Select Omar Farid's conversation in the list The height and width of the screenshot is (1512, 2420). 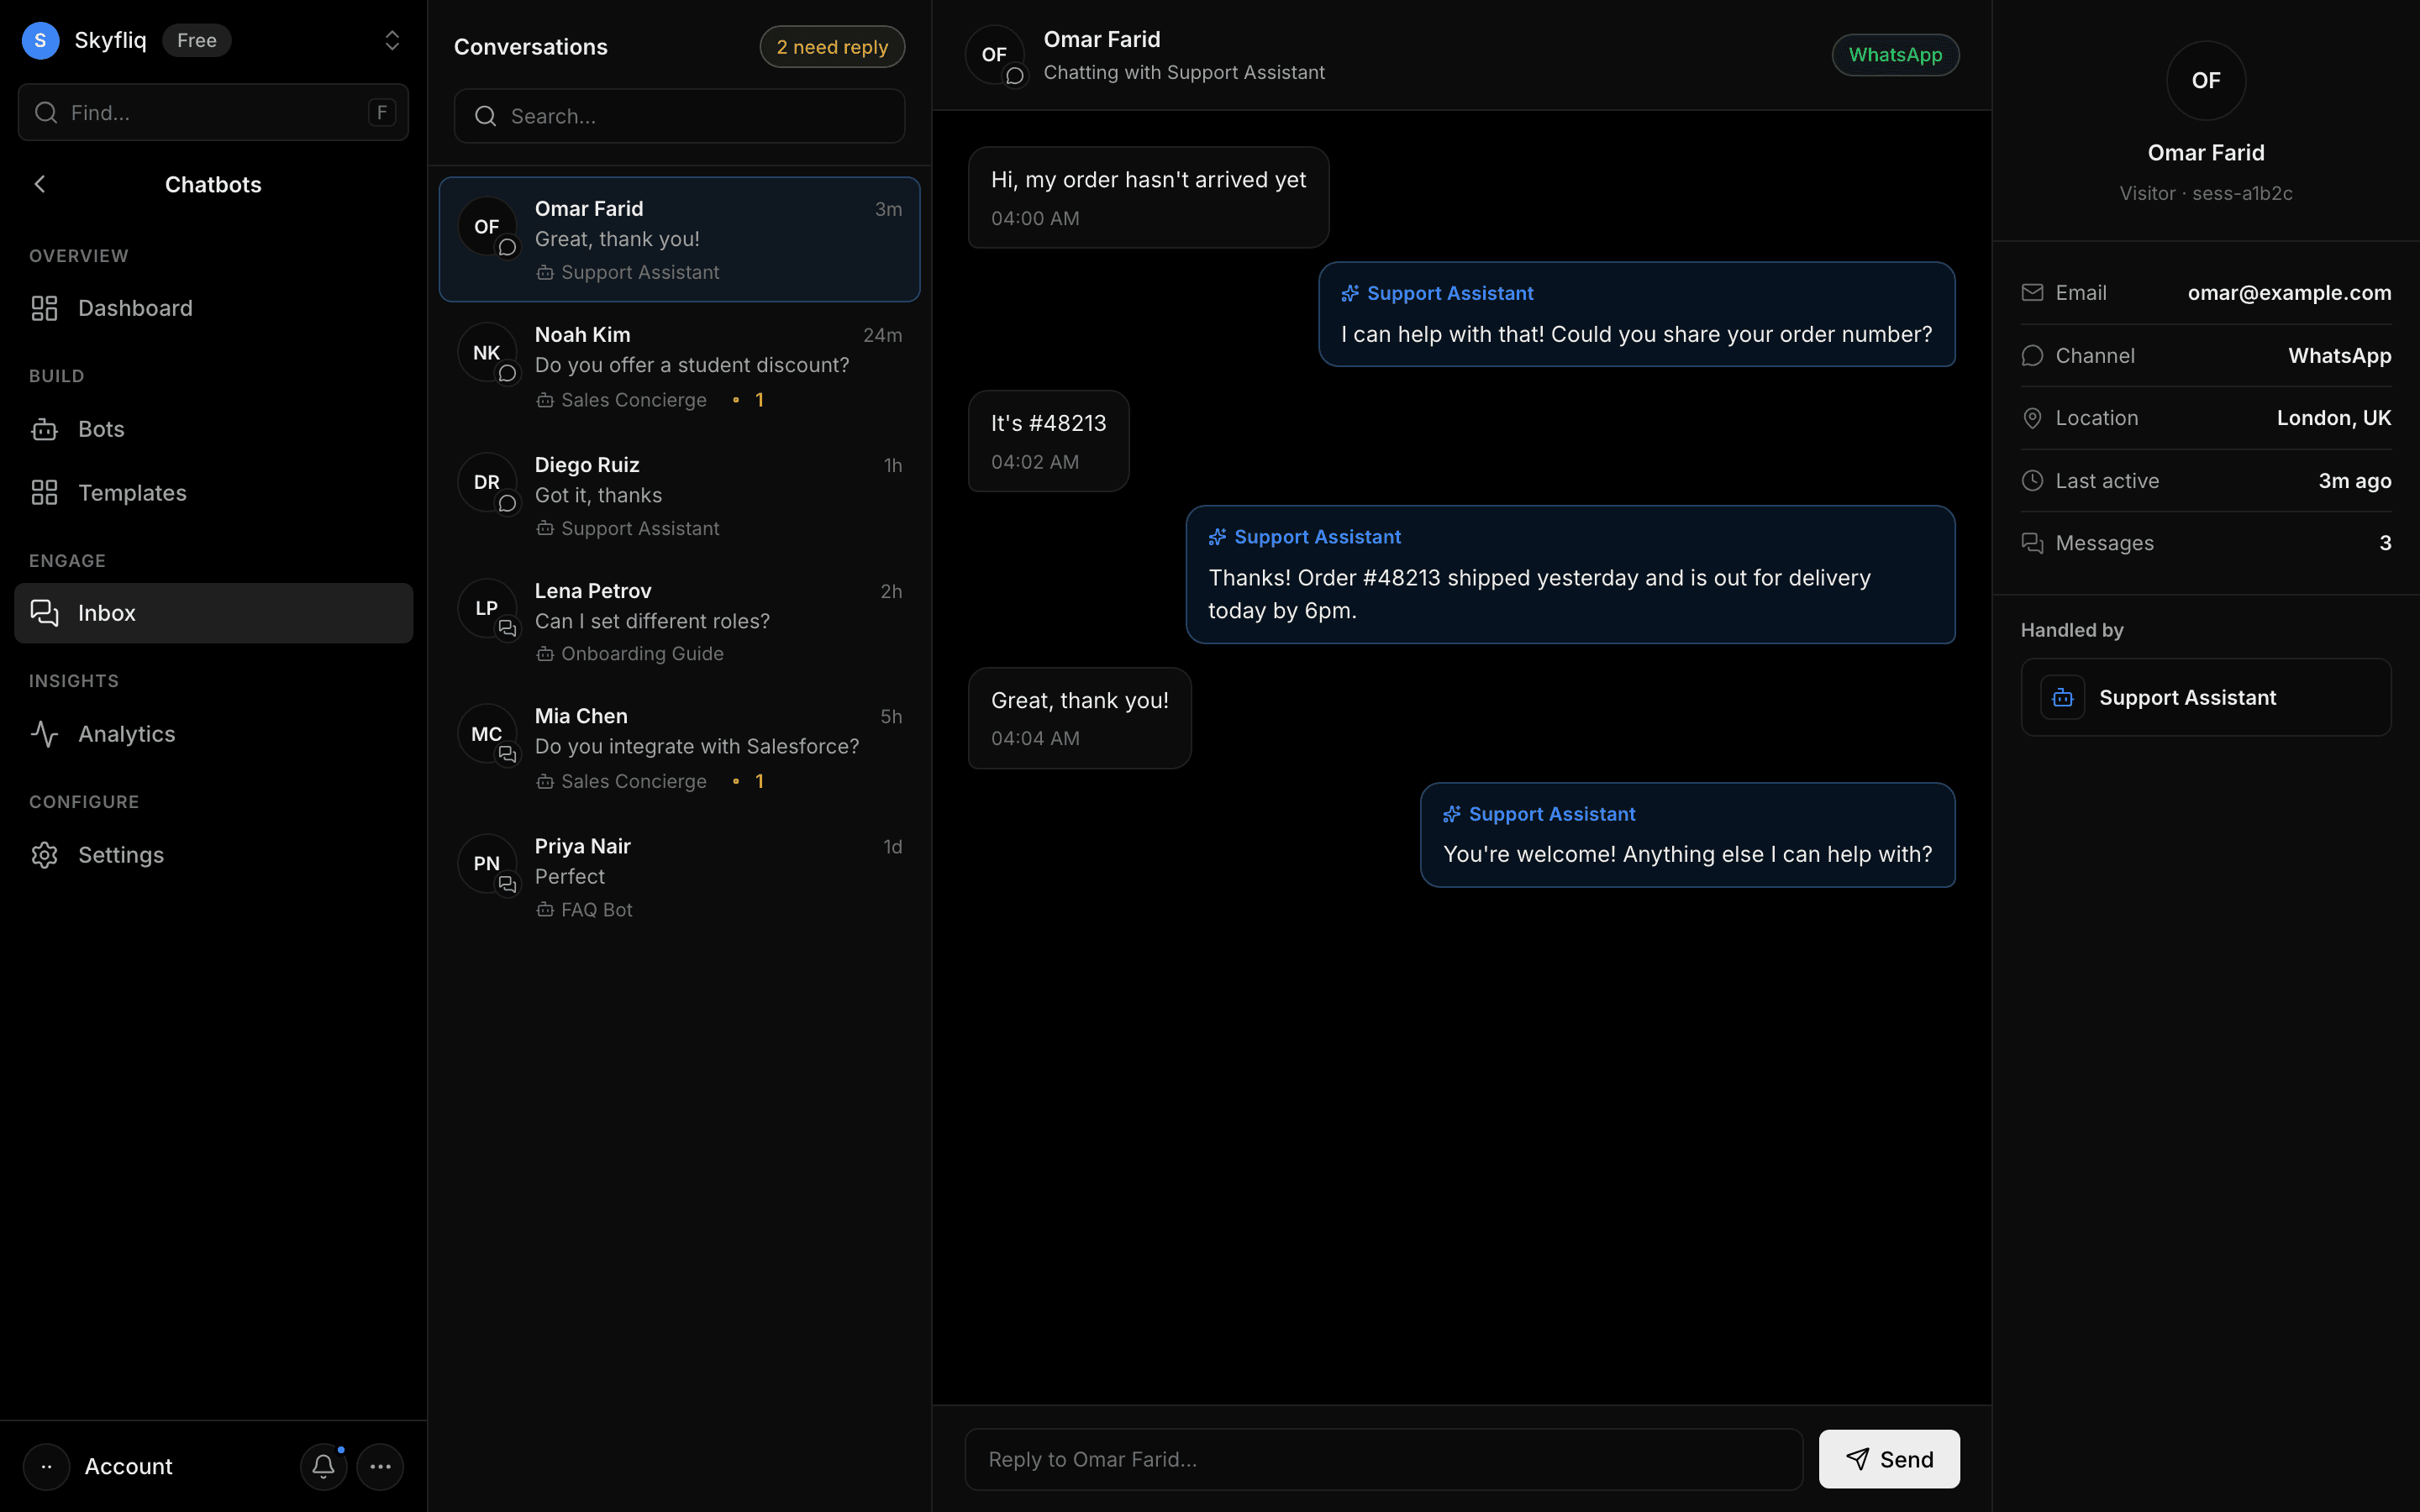point(679,239)
